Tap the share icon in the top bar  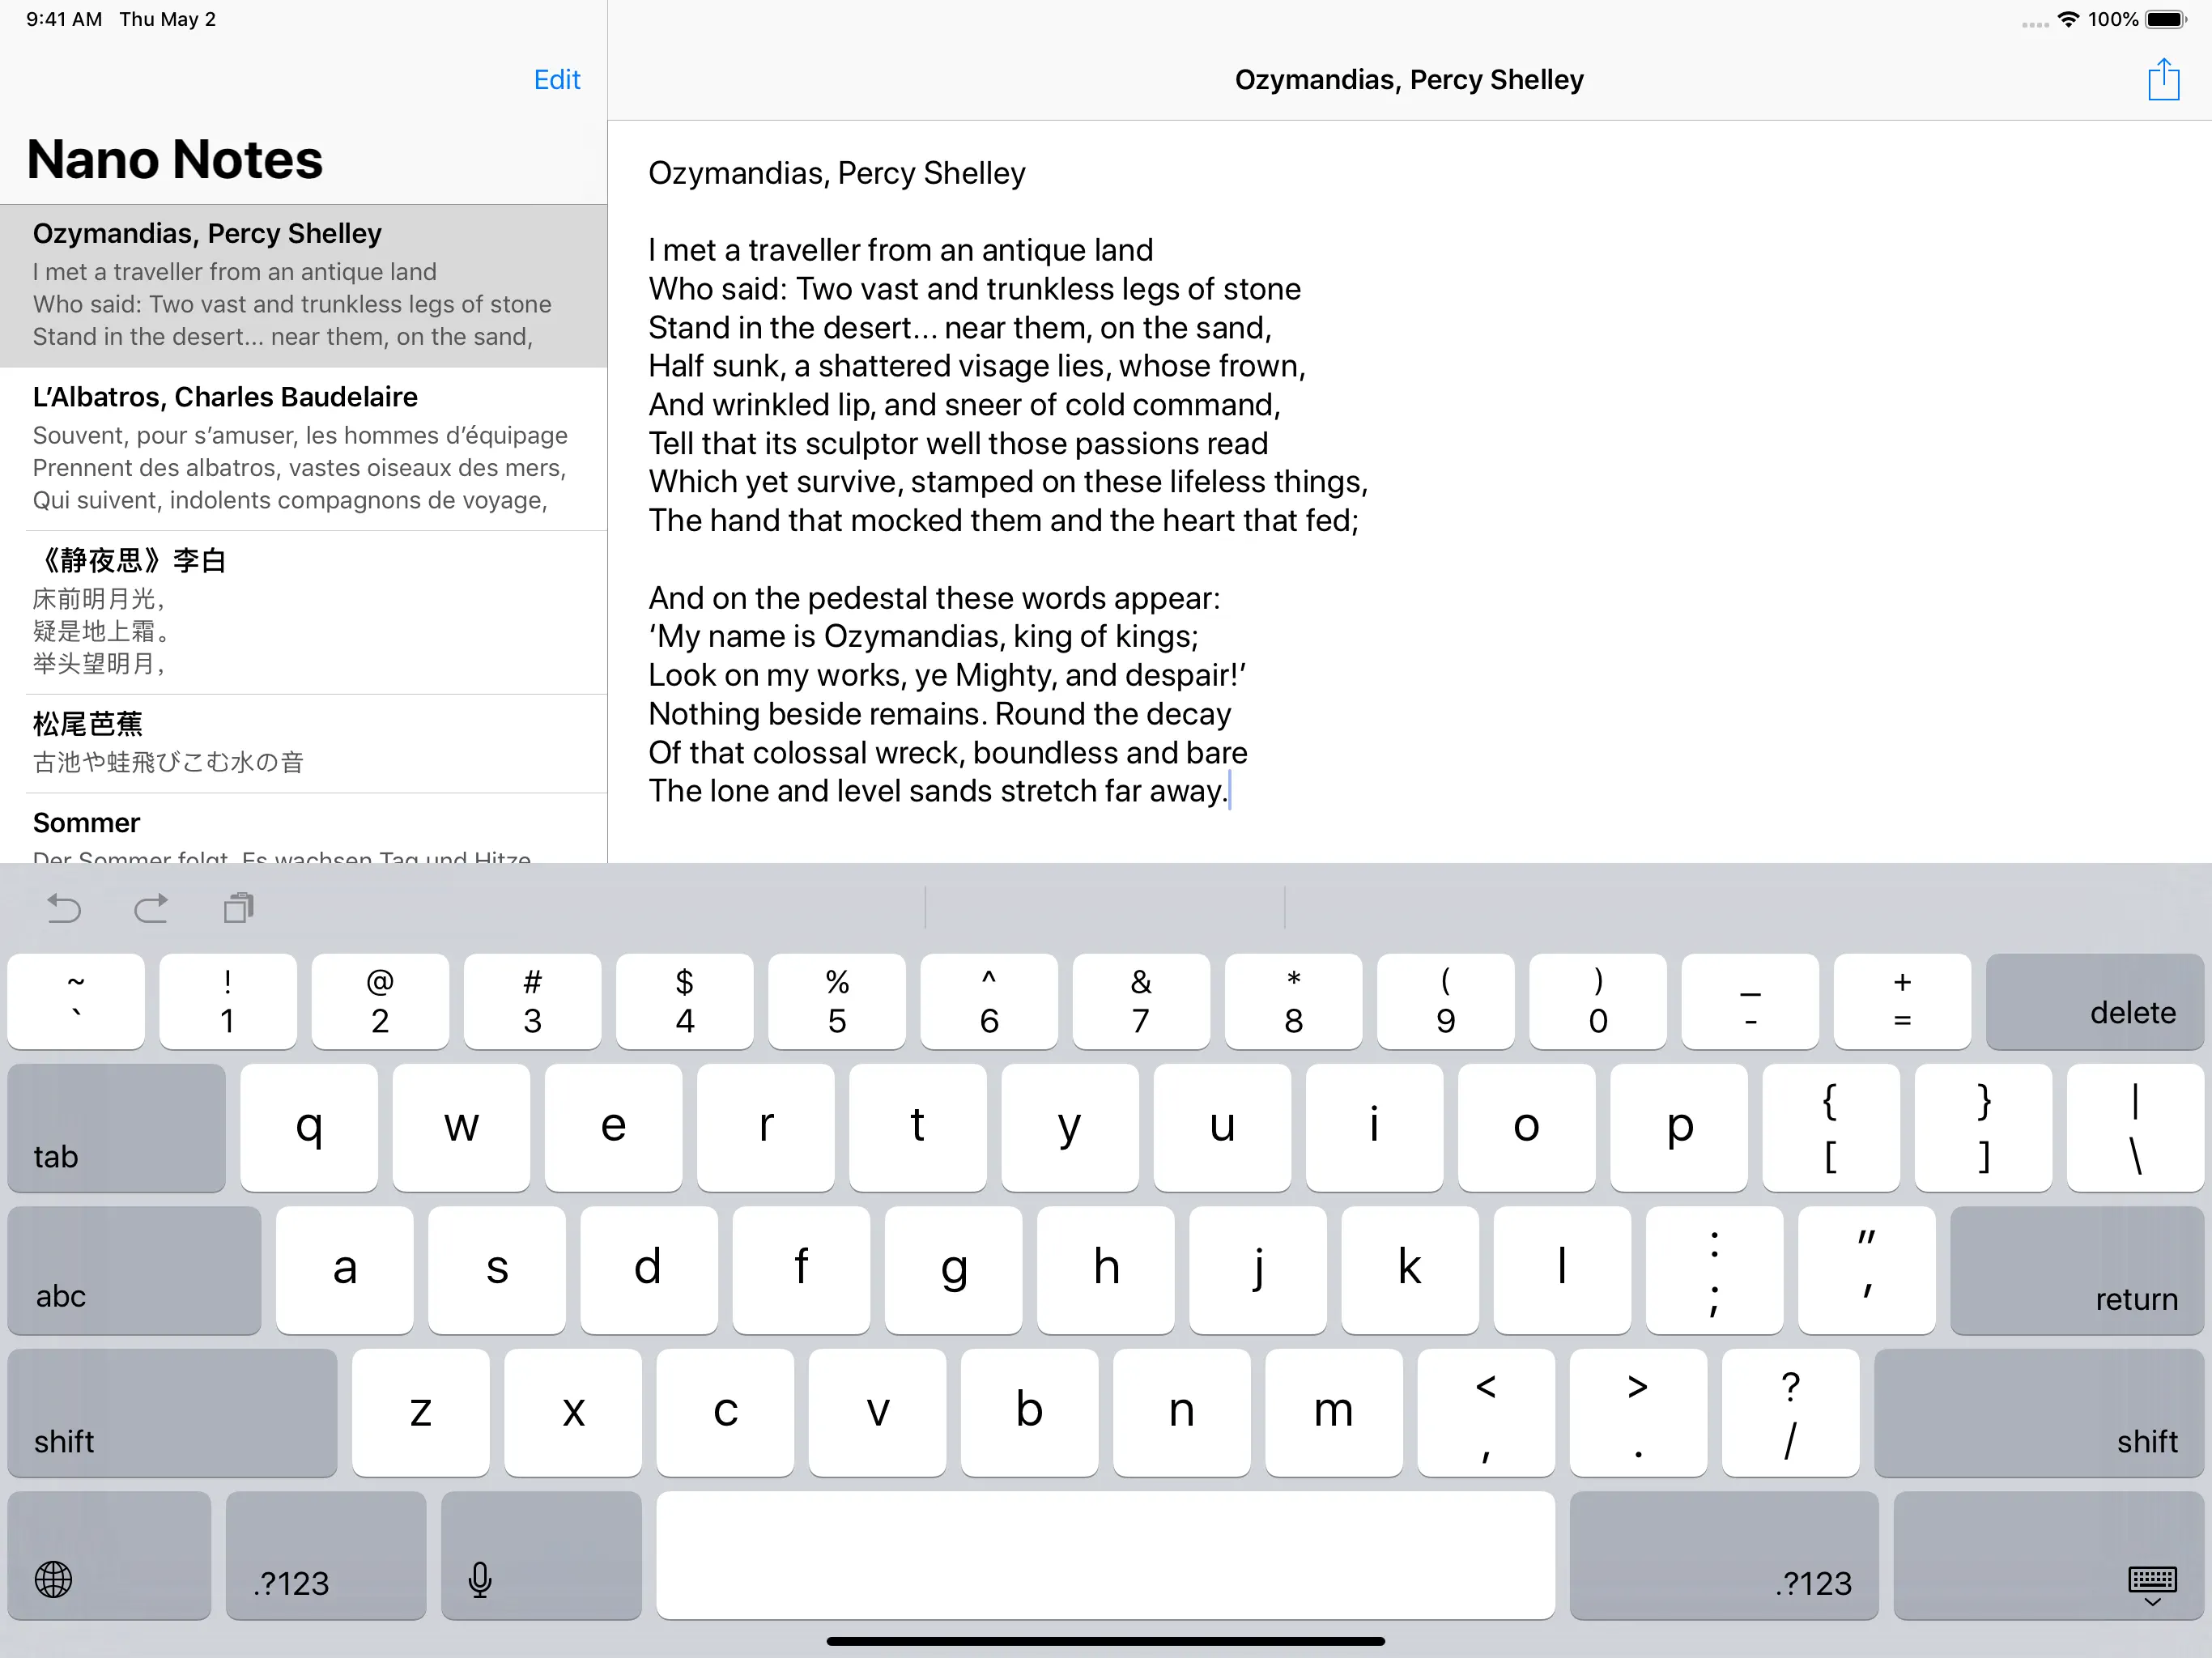point(2163,79)
